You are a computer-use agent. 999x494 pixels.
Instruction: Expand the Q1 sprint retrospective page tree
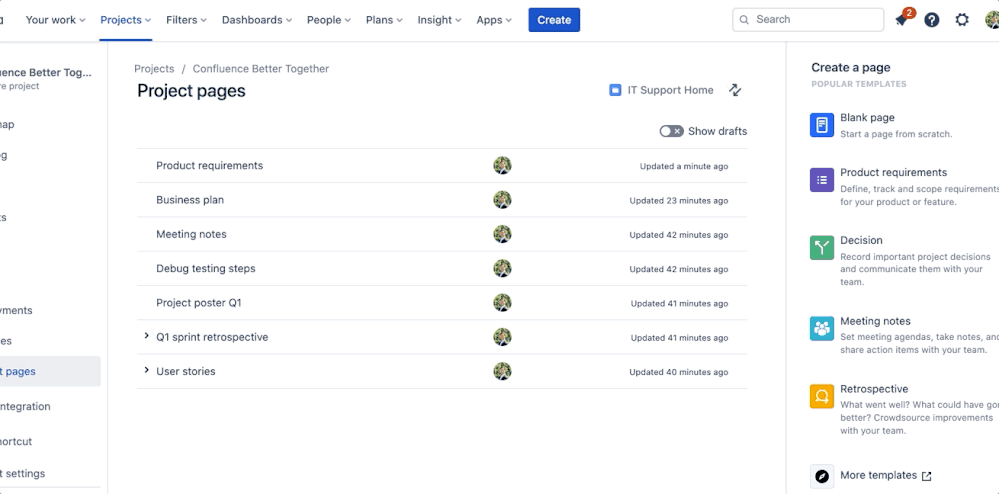[x=147, y=336]
